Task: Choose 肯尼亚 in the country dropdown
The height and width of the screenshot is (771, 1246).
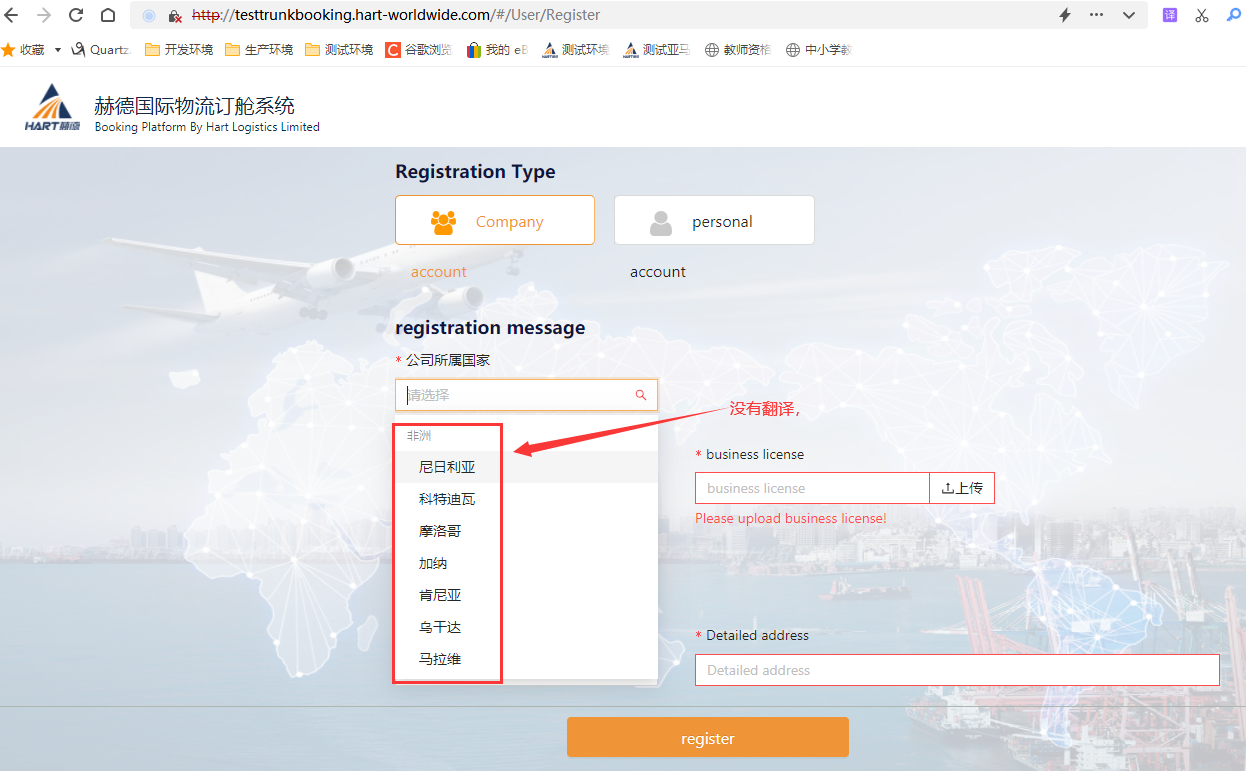Action: click(x=440, y=595)
